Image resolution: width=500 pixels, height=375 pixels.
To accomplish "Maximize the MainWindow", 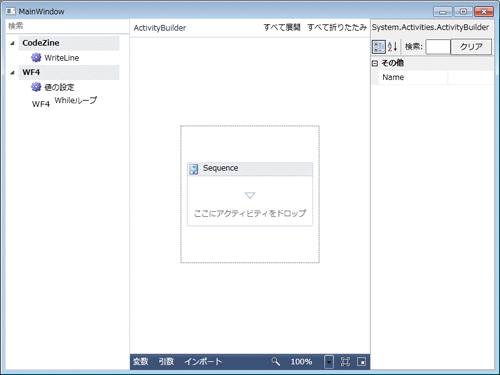I will pos(463,12).
